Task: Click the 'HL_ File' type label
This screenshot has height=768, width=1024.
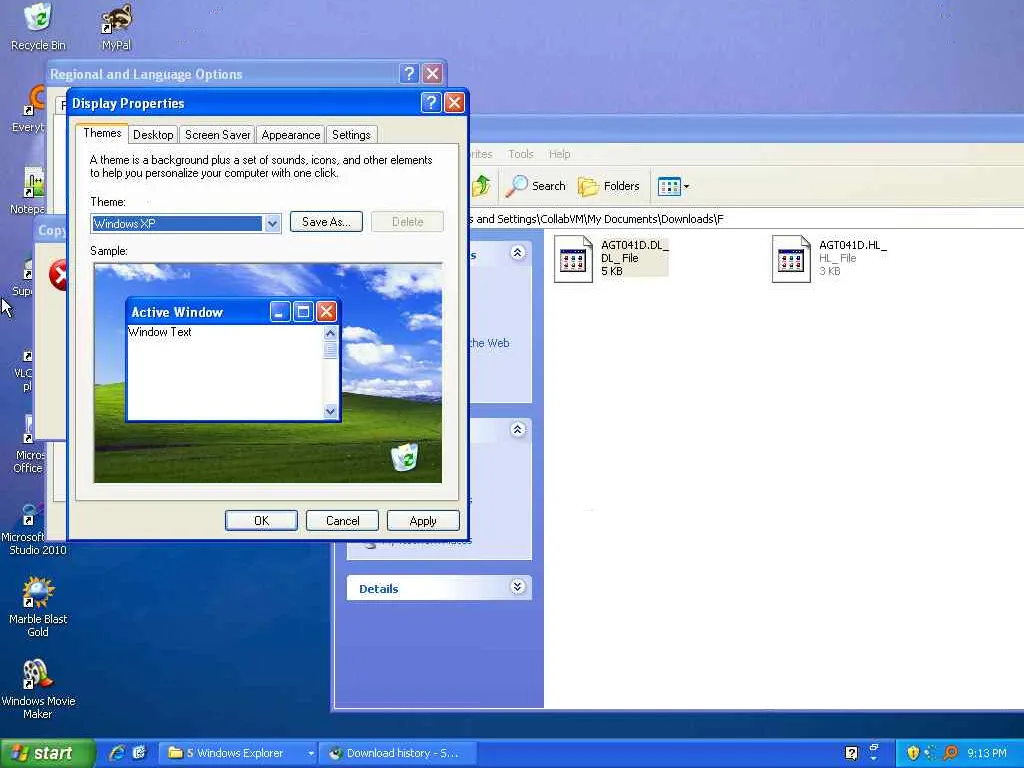Action: (837, 258)
